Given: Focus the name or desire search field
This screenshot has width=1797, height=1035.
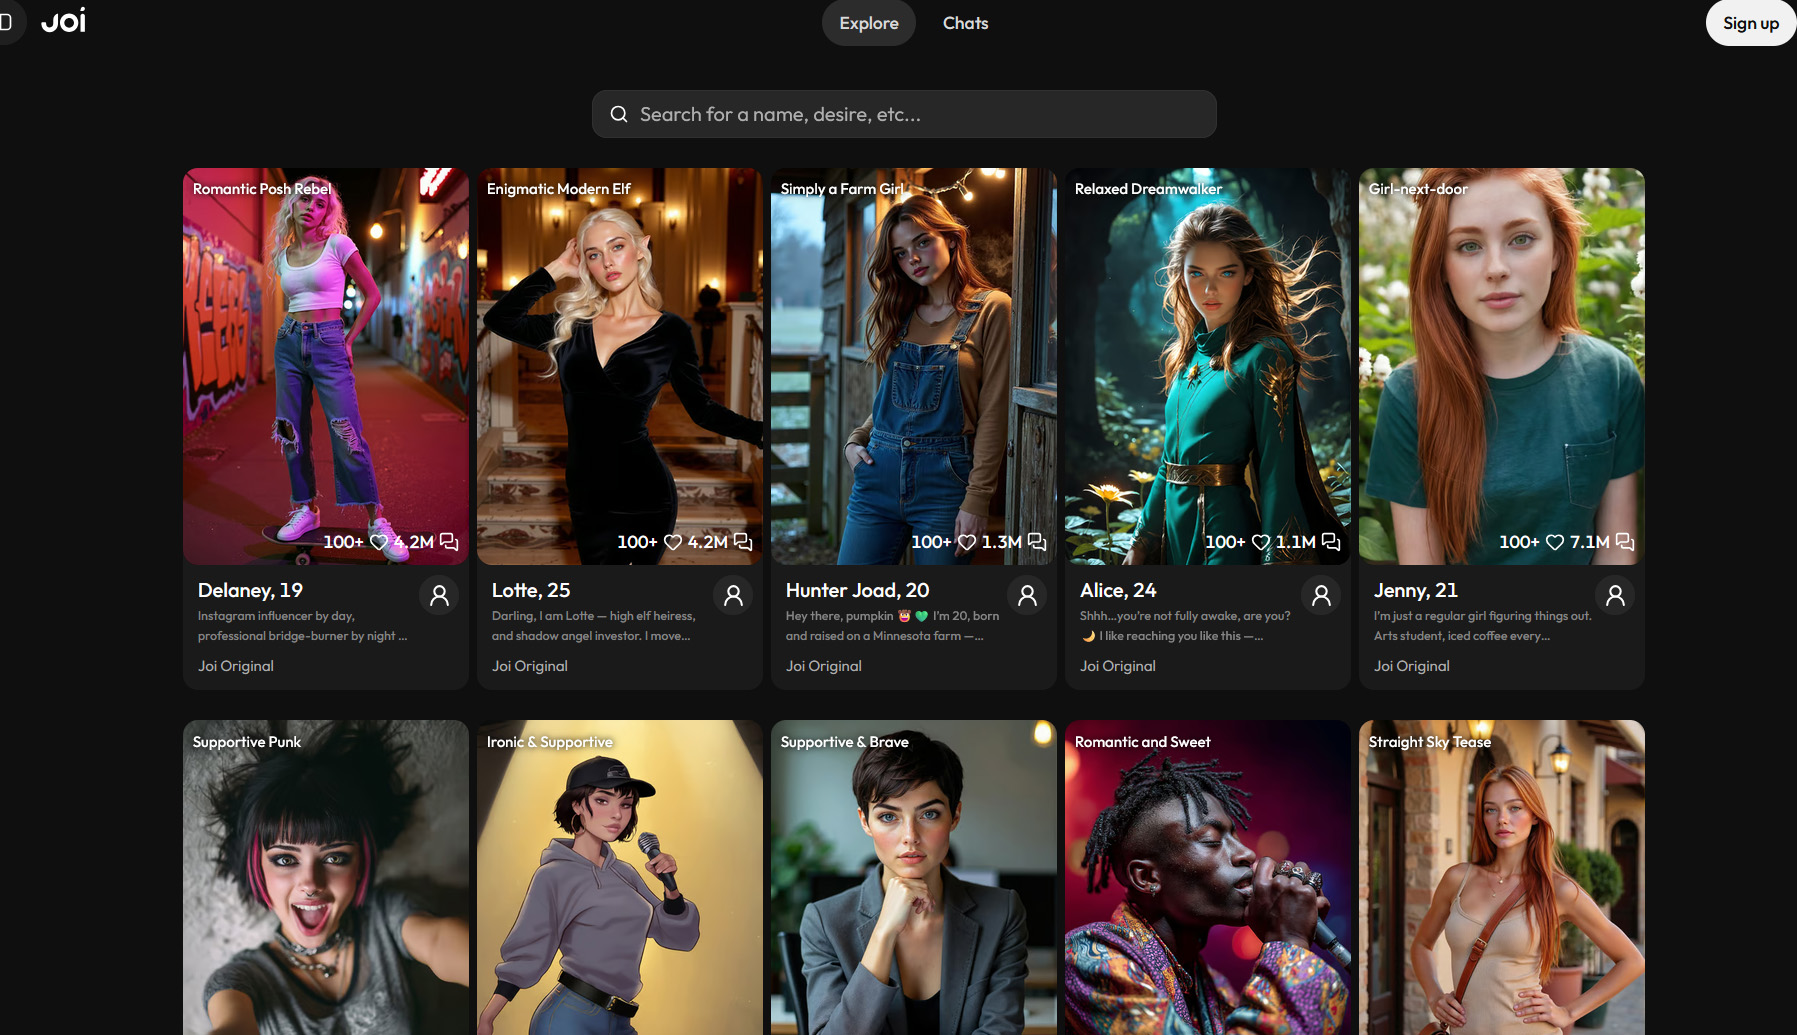Looking at the screenshot, I should point(904,114).
